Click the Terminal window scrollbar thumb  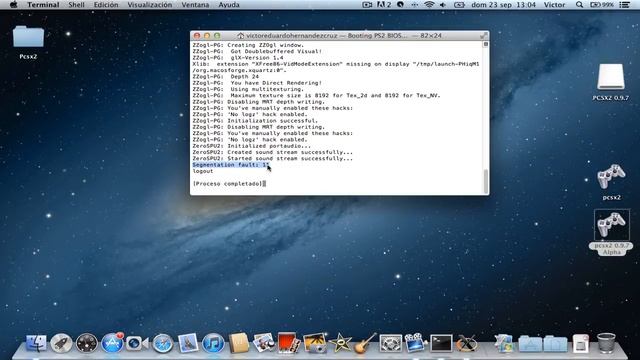pos(485,180)
